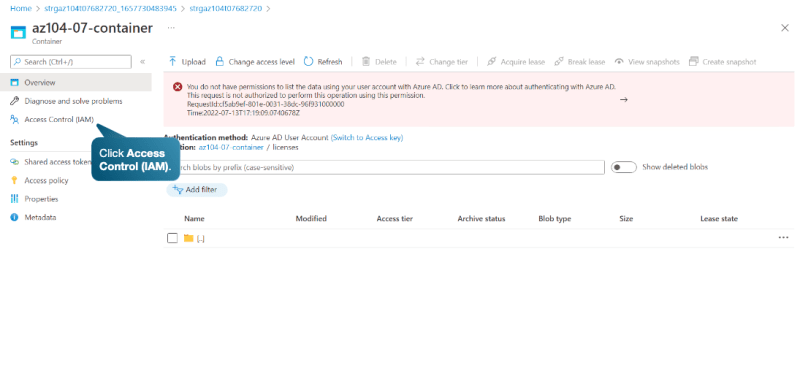Click the Refresh circular arrow icon
Image resolution: width=800 pixels, height=368 pixels.
[x=308, y=61]
